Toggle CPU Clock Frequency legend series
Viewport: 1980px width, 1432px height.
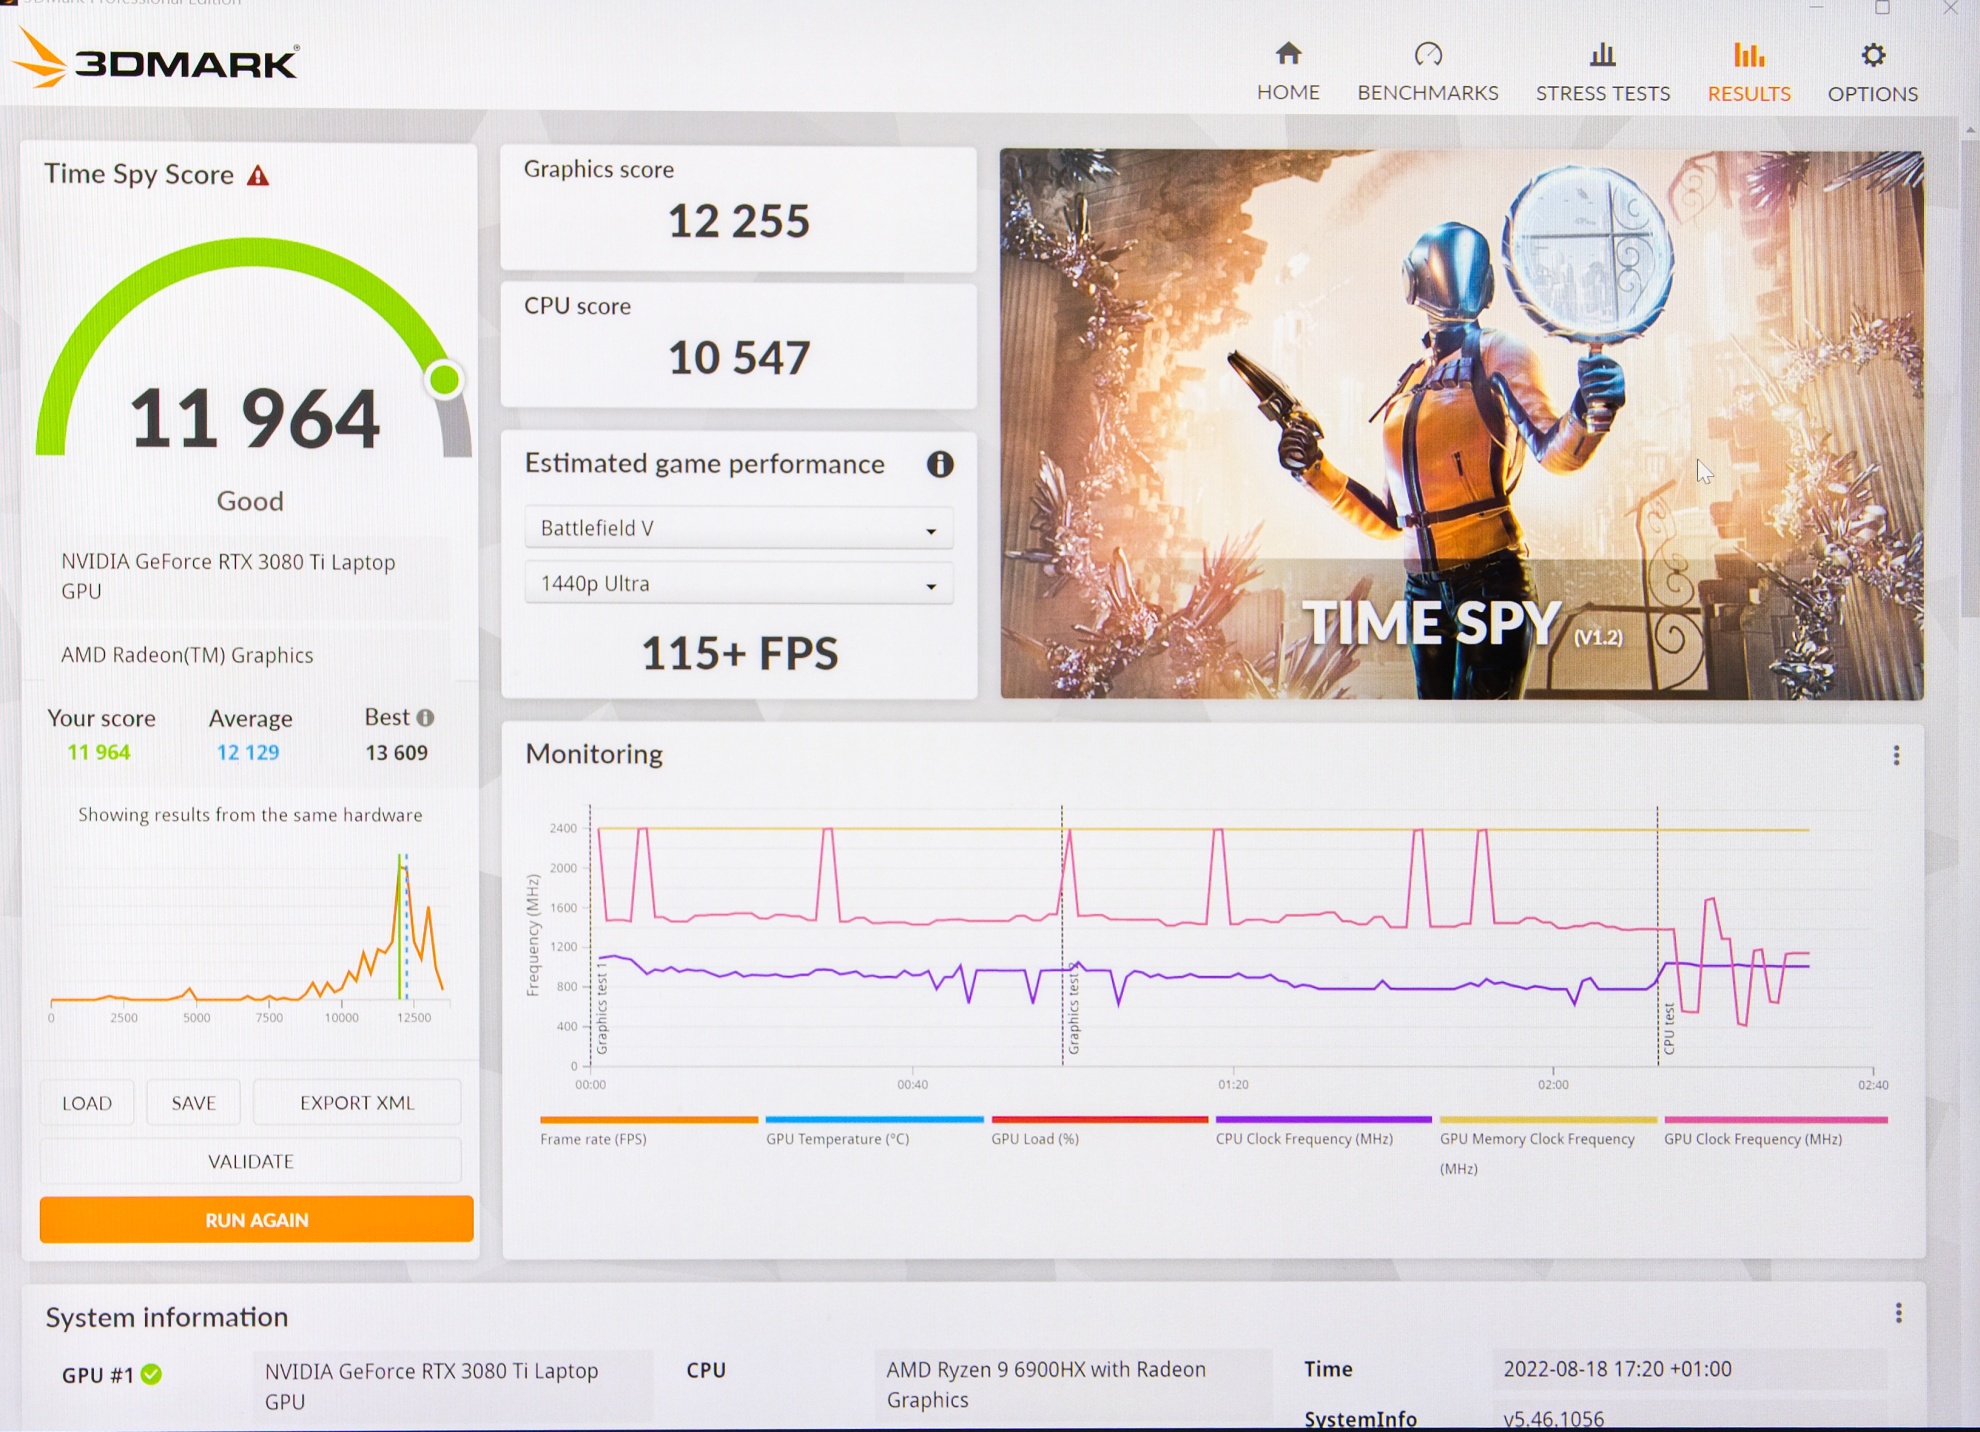coord(1303,1139)
